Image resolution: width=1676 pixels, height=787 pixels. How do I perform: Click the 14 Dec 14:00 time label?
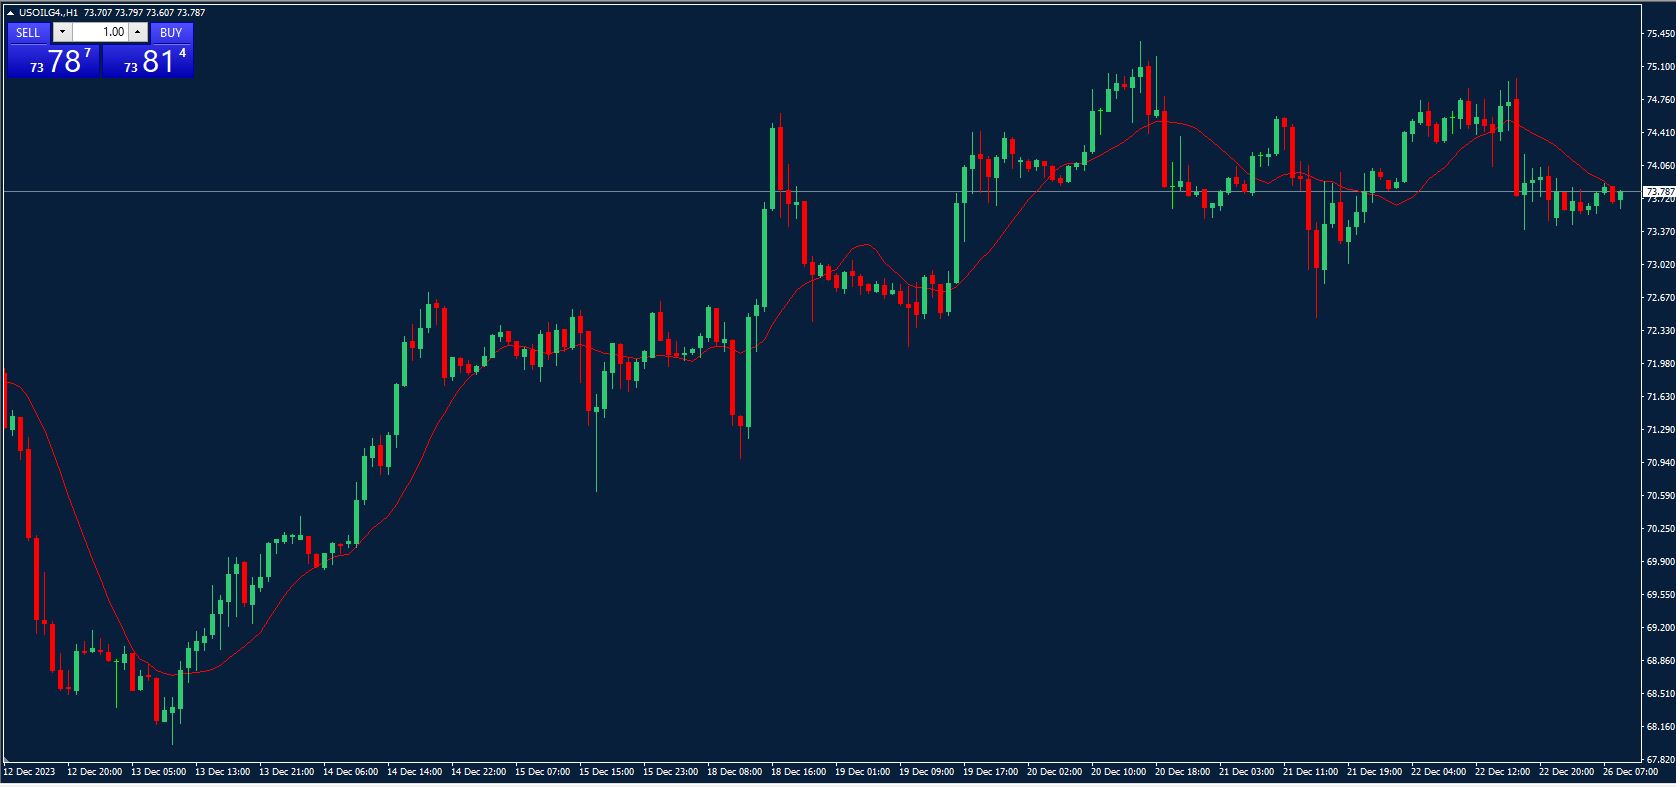414,772
